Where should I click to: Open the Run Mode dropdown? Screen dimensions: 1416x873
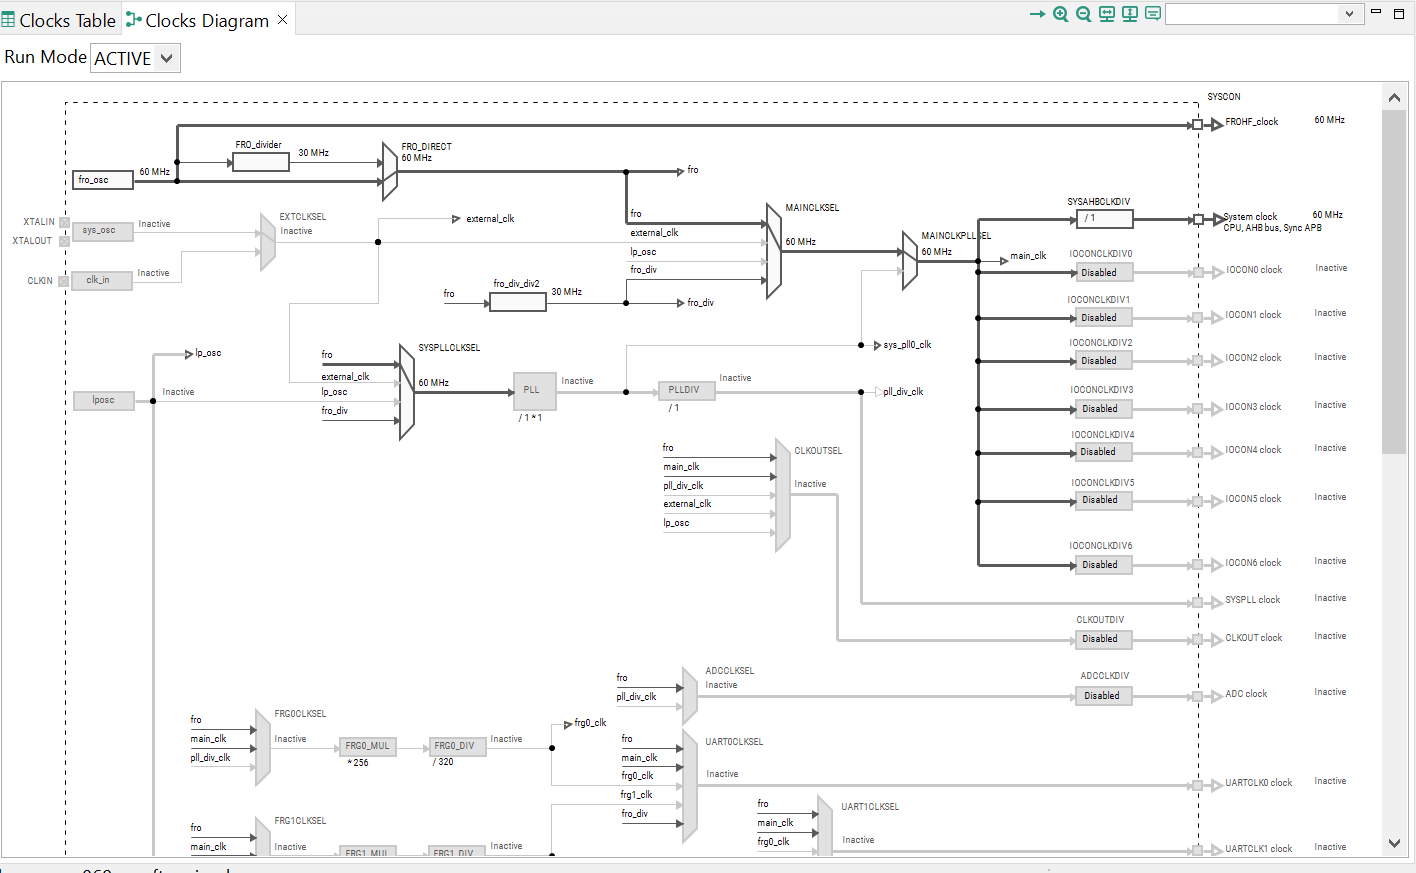[x=135, y=58]
